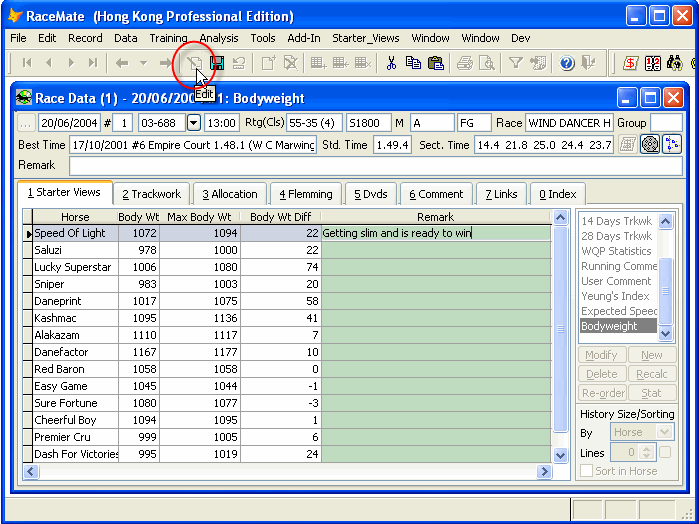
Task: Go to first record toolbar icon
Action: click(27, 63)
